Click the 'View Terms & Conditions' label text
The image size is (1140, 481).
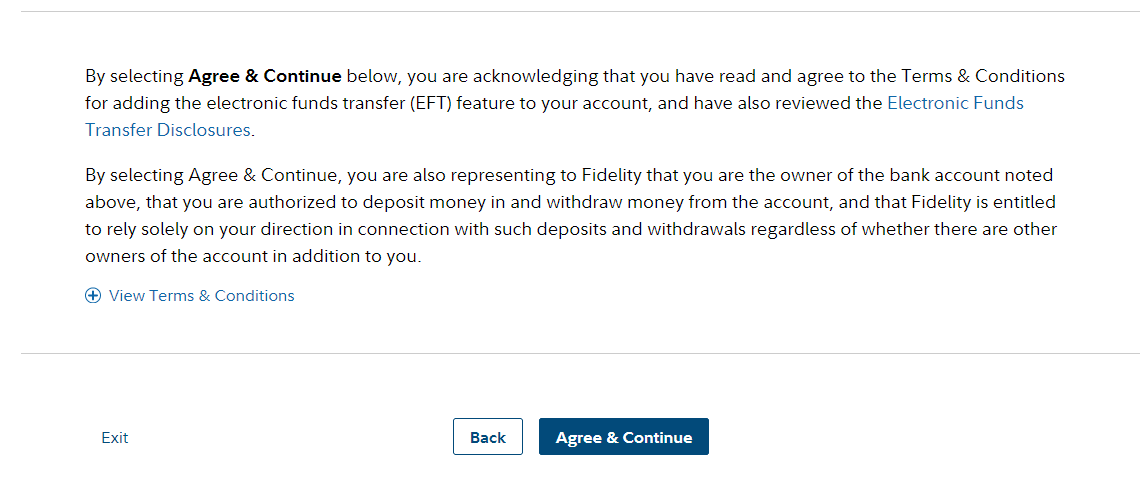[202, 296]
